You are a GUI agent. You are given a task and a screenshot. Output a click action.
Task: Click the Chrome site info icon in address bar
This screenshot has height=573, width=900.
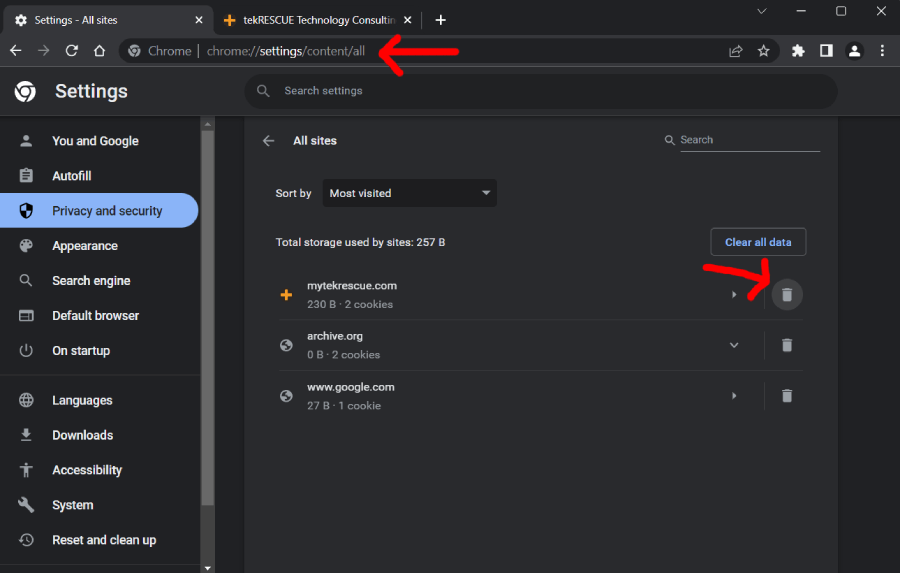click(134, 51)
